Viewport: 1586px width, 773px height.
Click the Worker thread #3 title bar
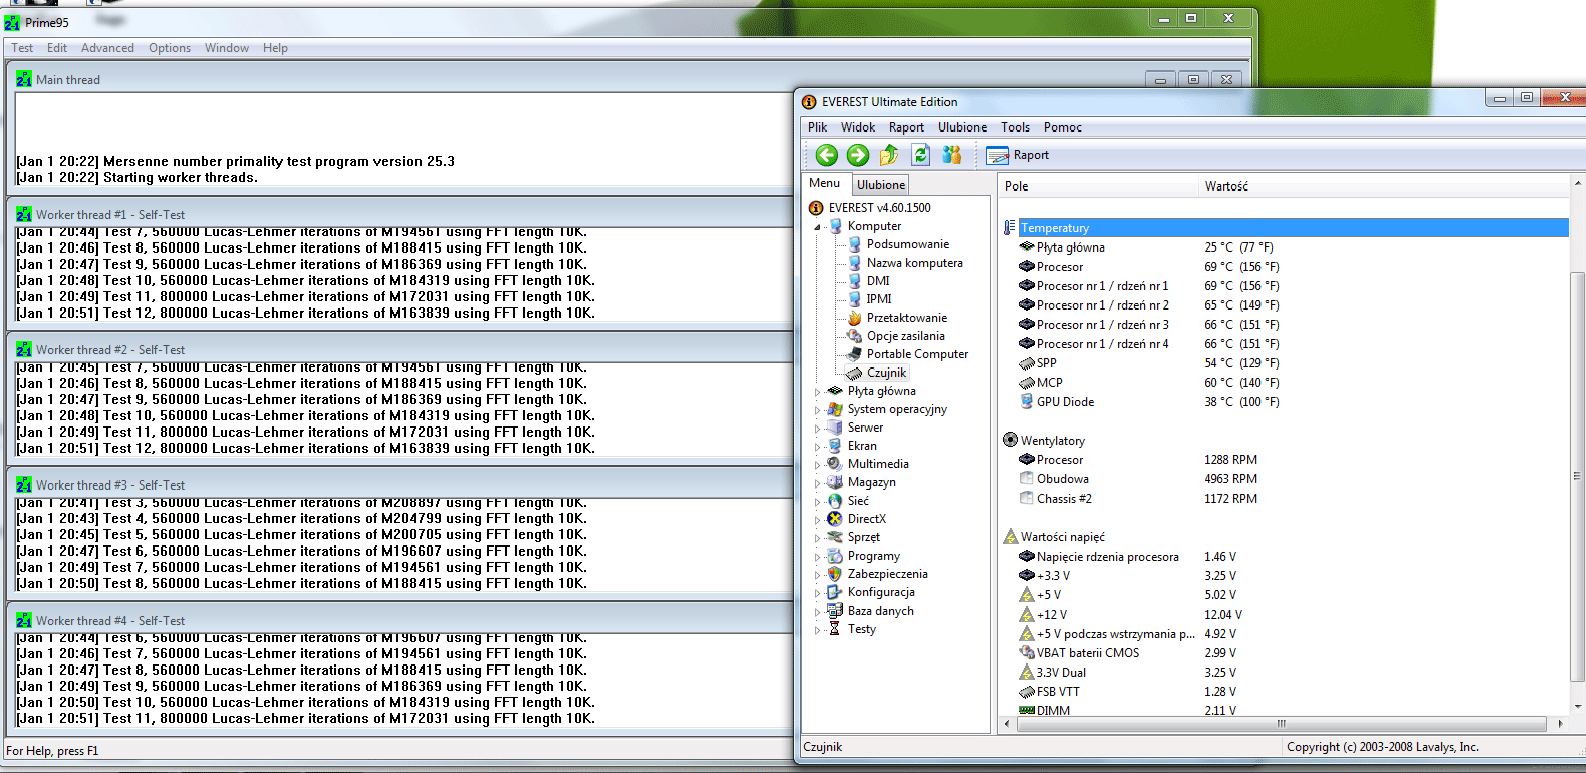(x=400, y=485)
